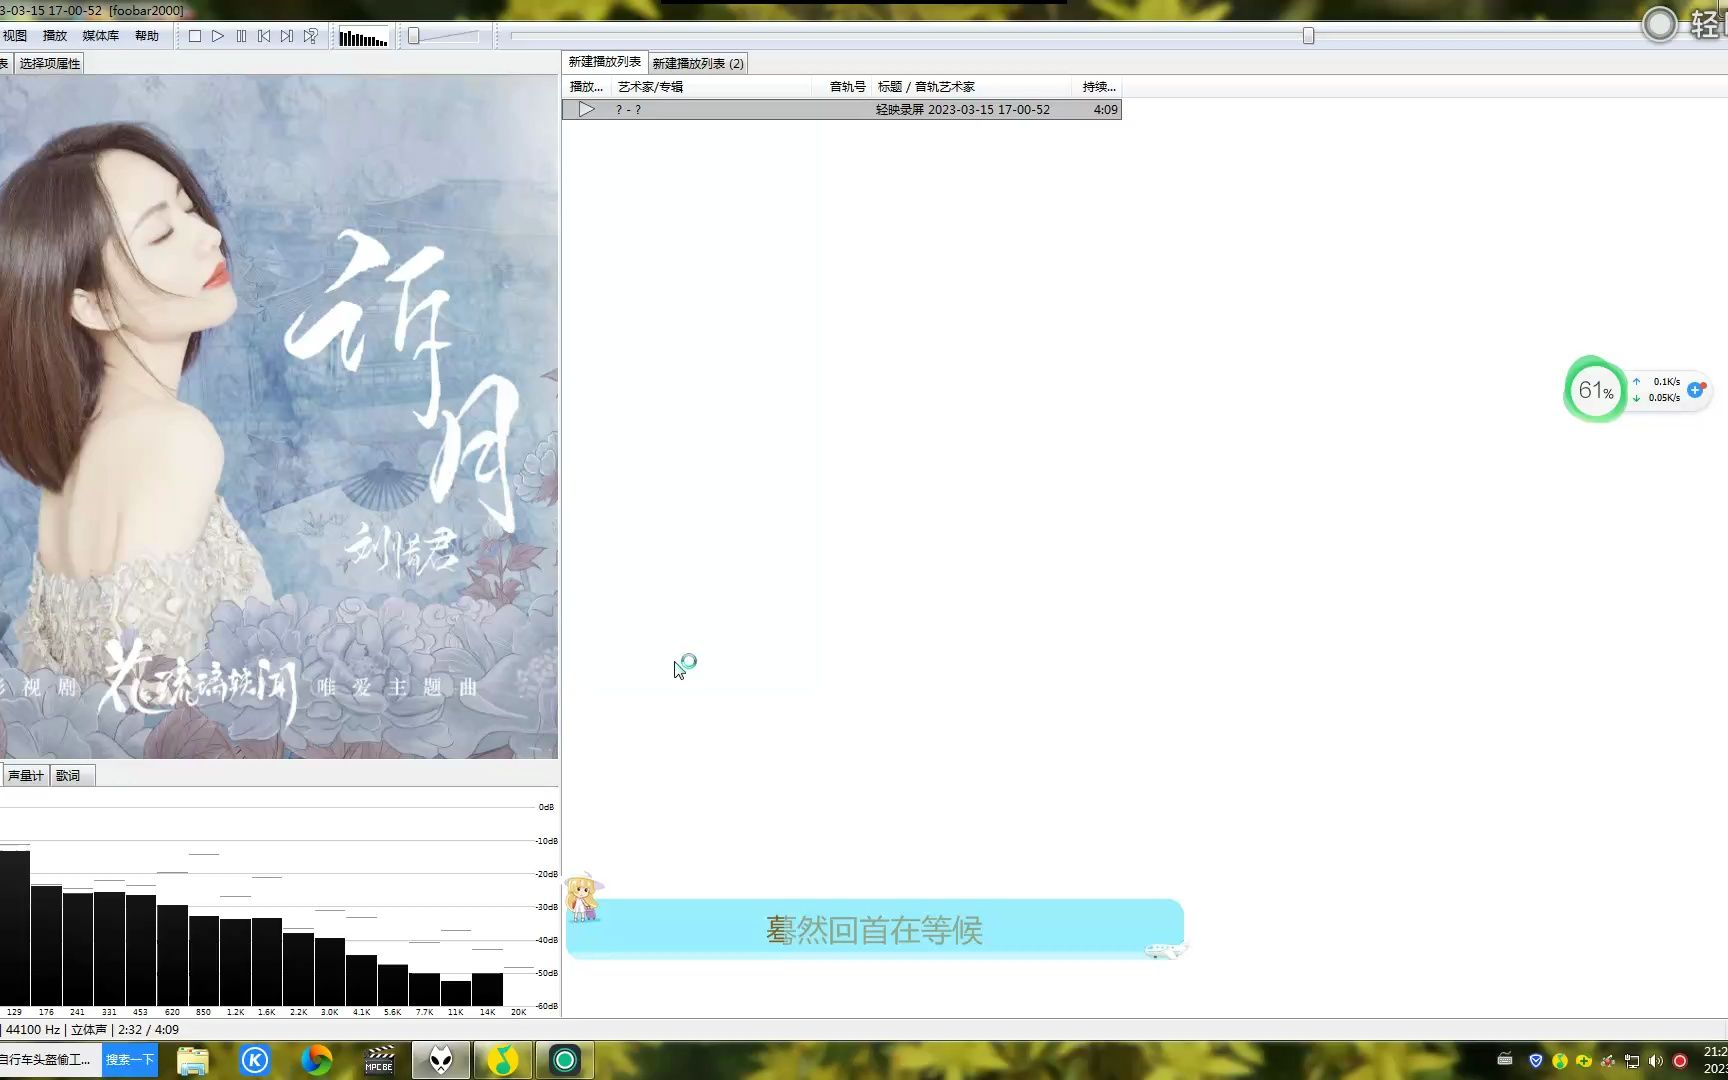Open QQ Music yellow icon in the taskbar
Image resolution: width=1728 pixels, height=1080 pixels.
coord(503,1060)
